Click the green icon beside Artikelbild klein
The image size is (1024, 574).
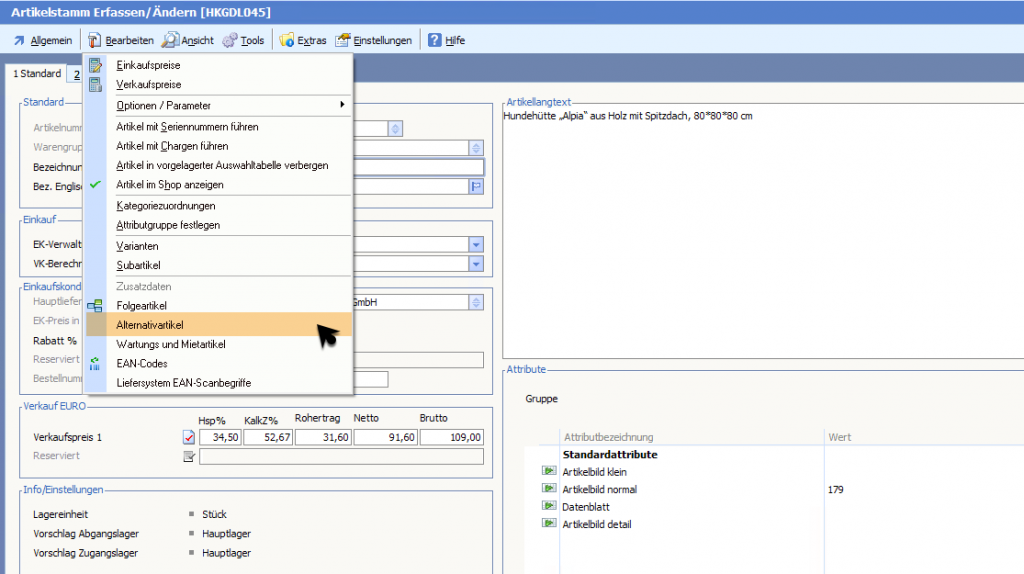[548, 471]
